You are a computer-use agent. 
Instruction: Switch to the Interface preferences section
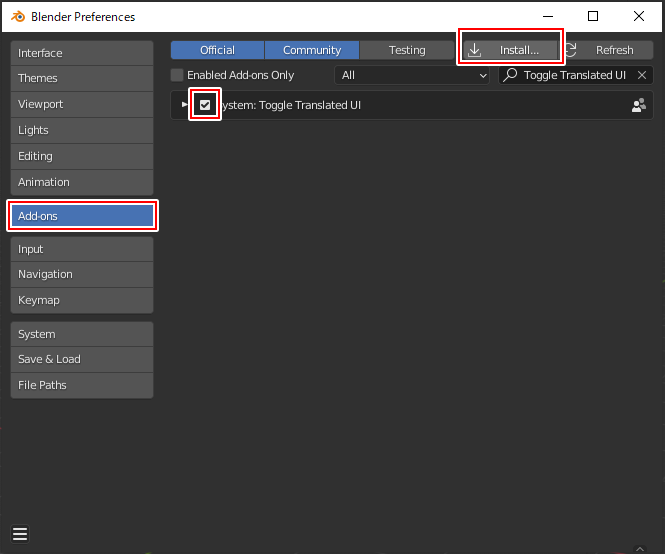(82, 53)
